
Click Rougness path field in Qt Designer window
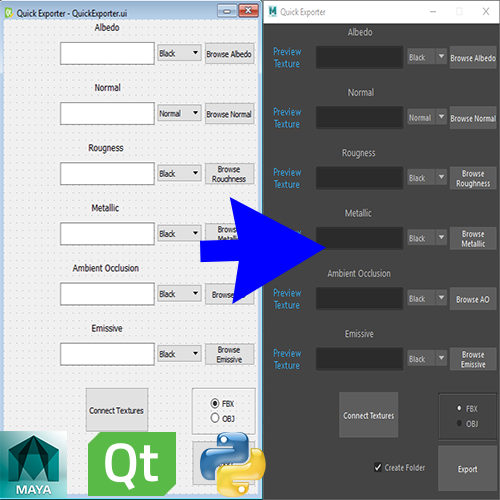click(107, 174)
